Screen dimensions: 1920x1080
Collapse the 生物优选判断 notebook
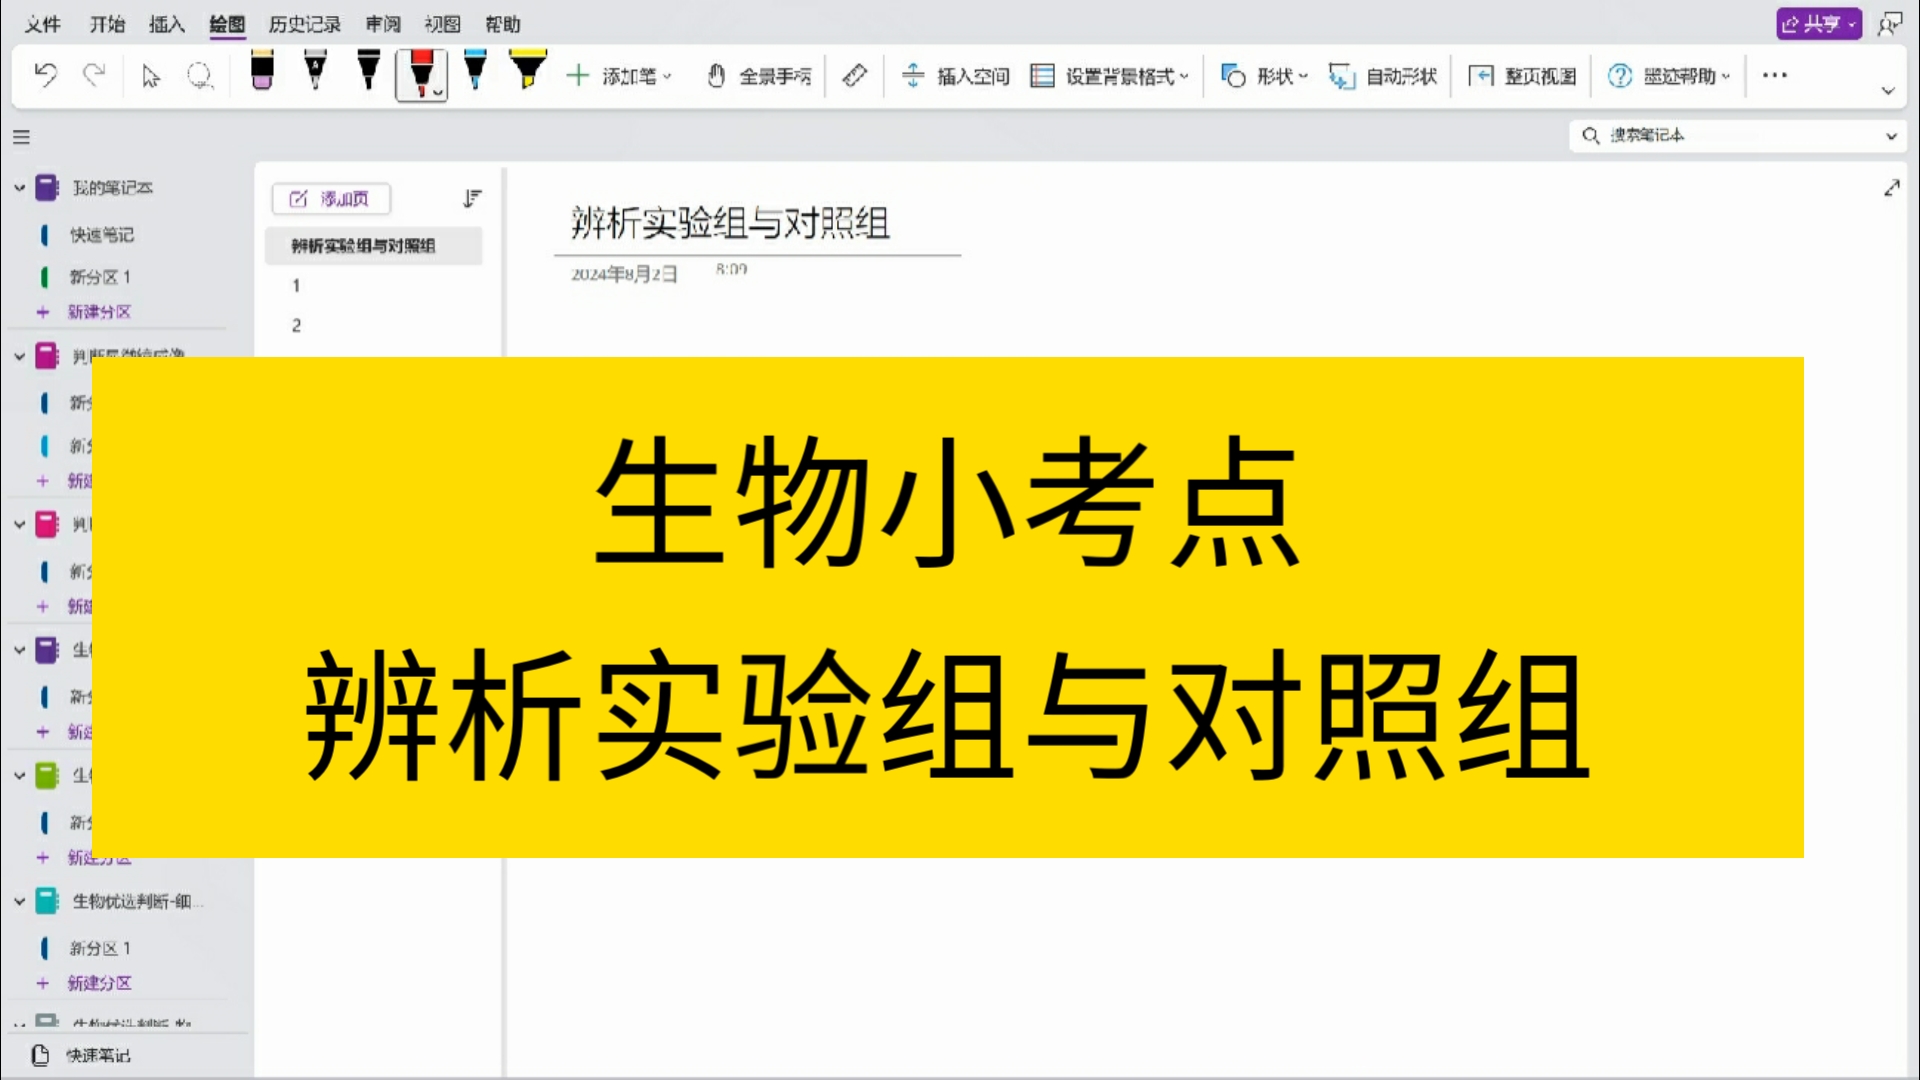pyautogui.click(x=19, y=901)
